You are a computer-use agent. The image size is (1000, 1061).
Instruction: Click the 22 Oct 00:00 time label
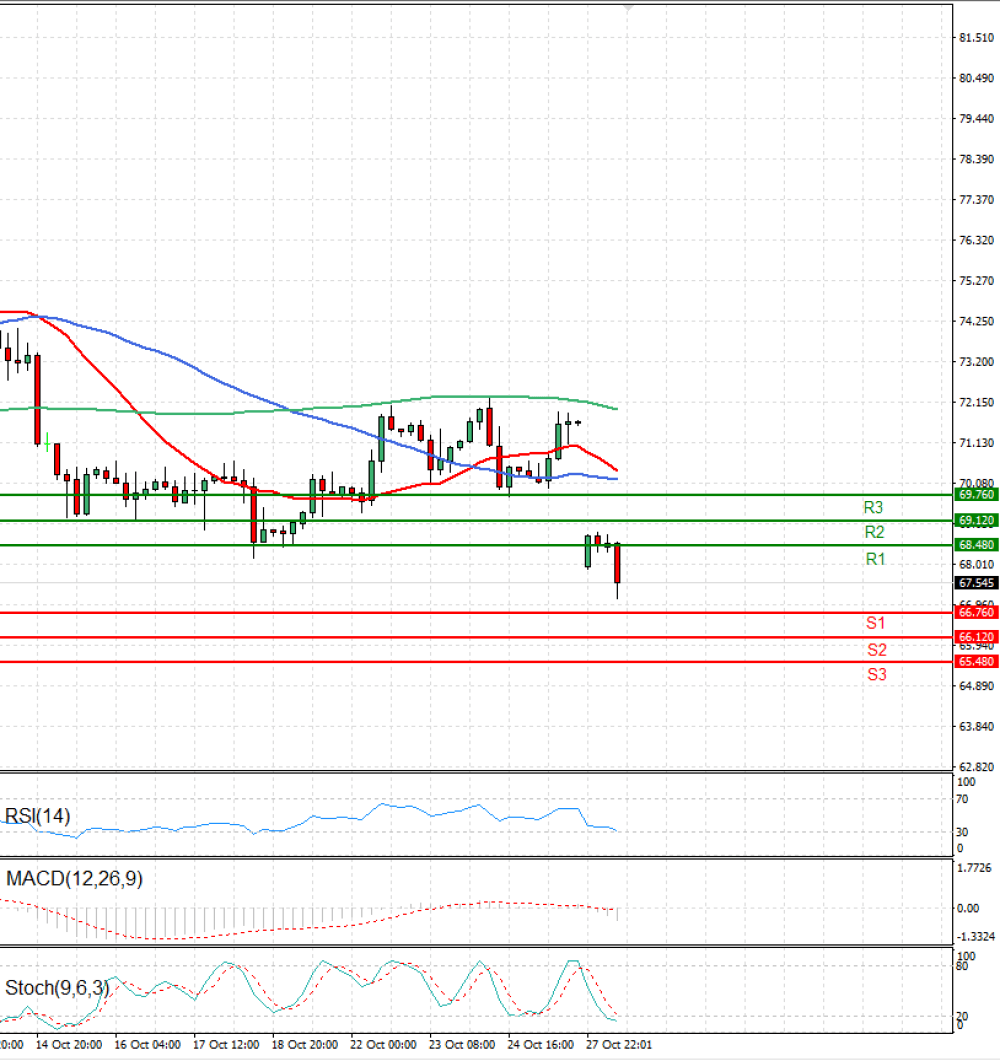coord(383,1045)
